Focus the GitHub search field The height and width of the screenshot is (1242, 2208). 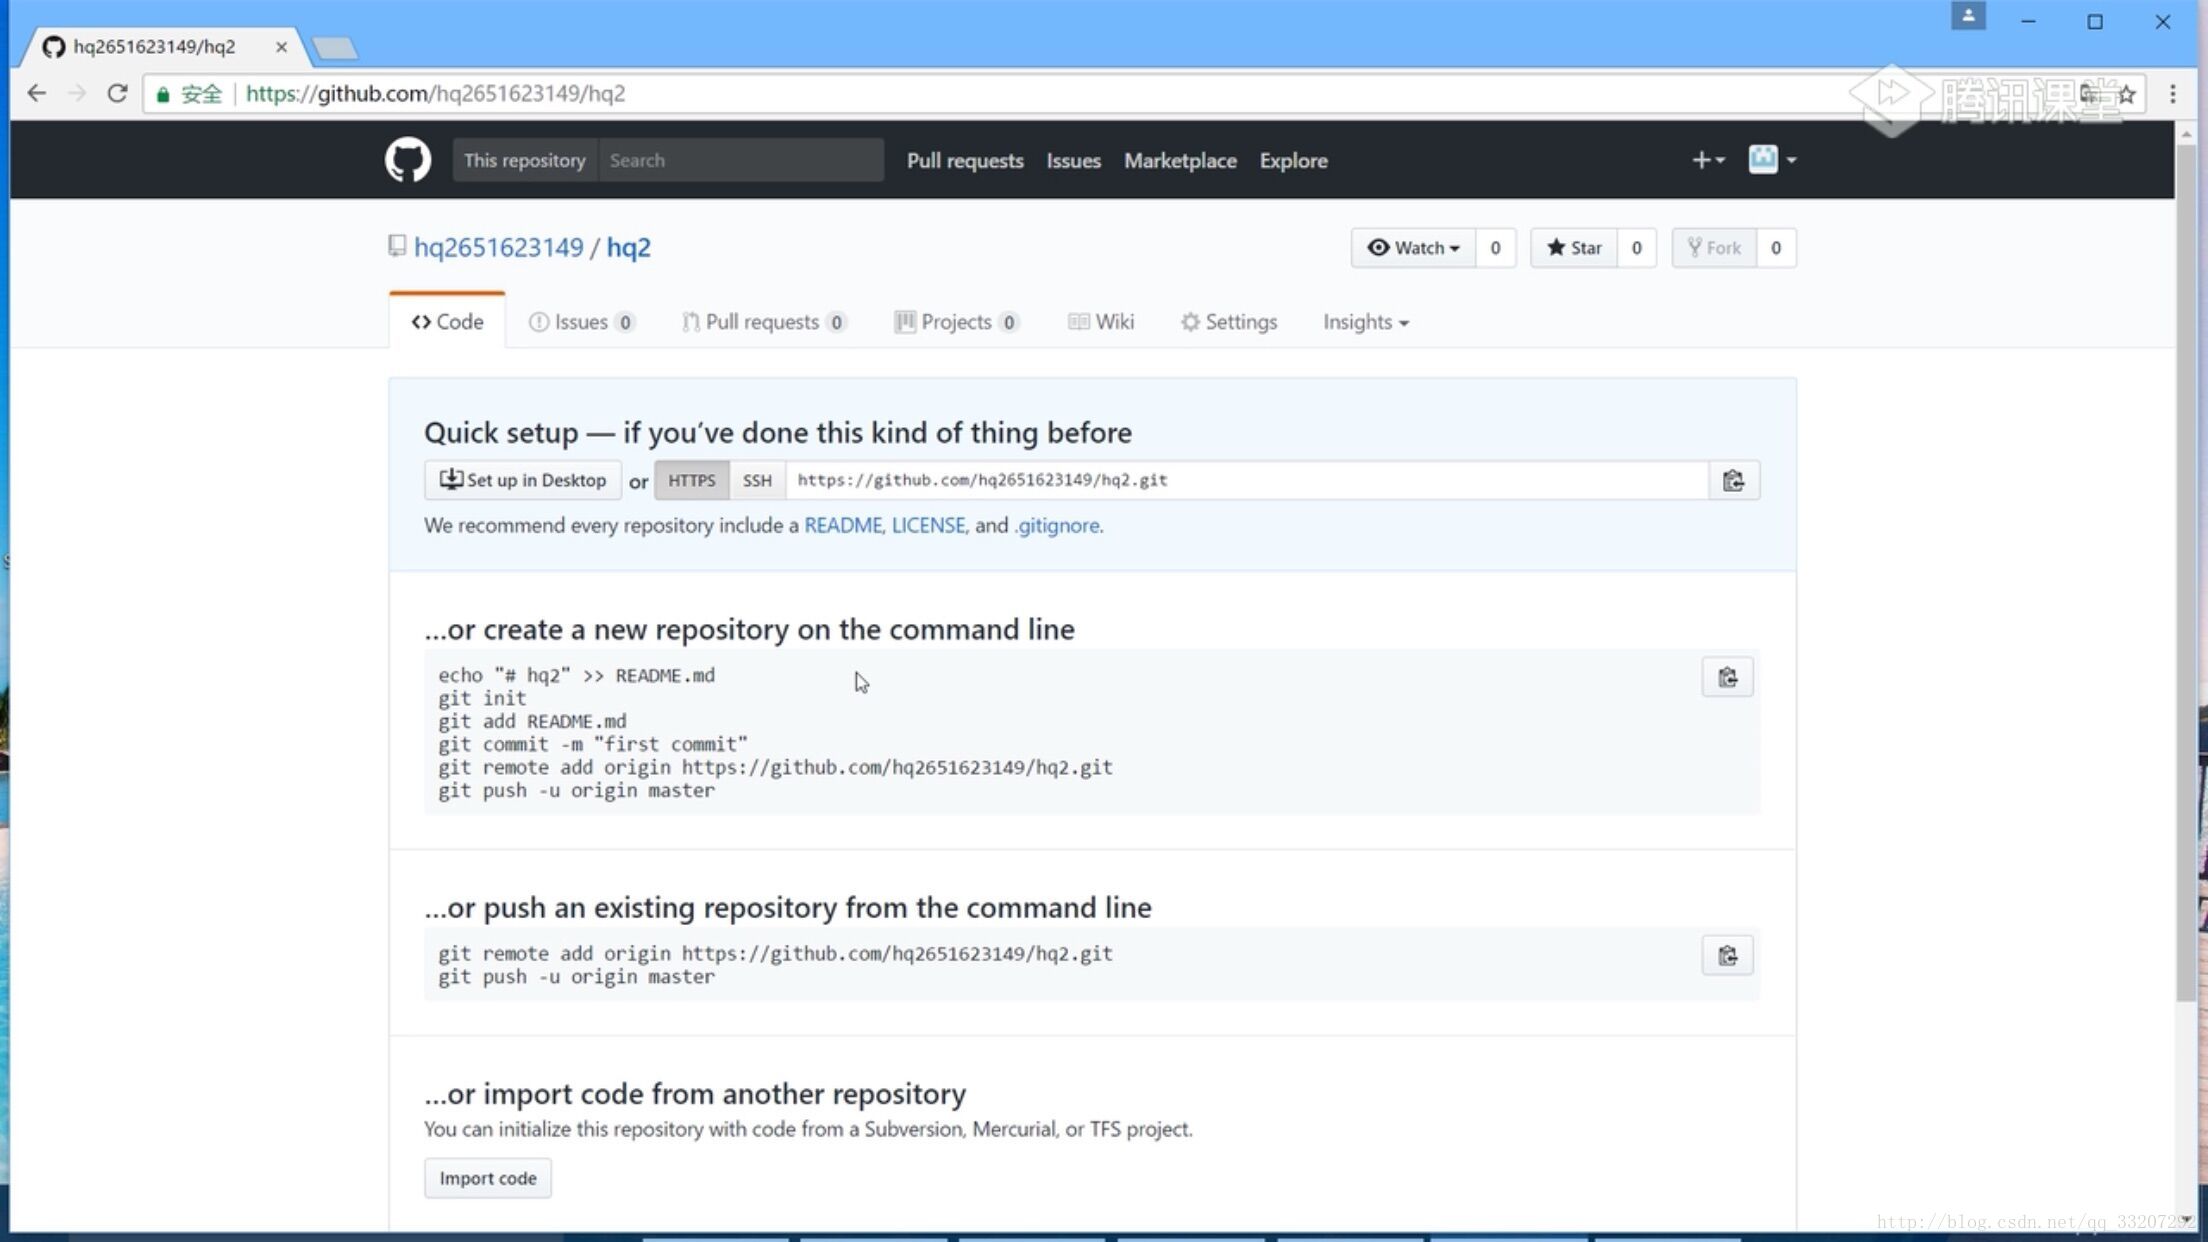[741, 161]
